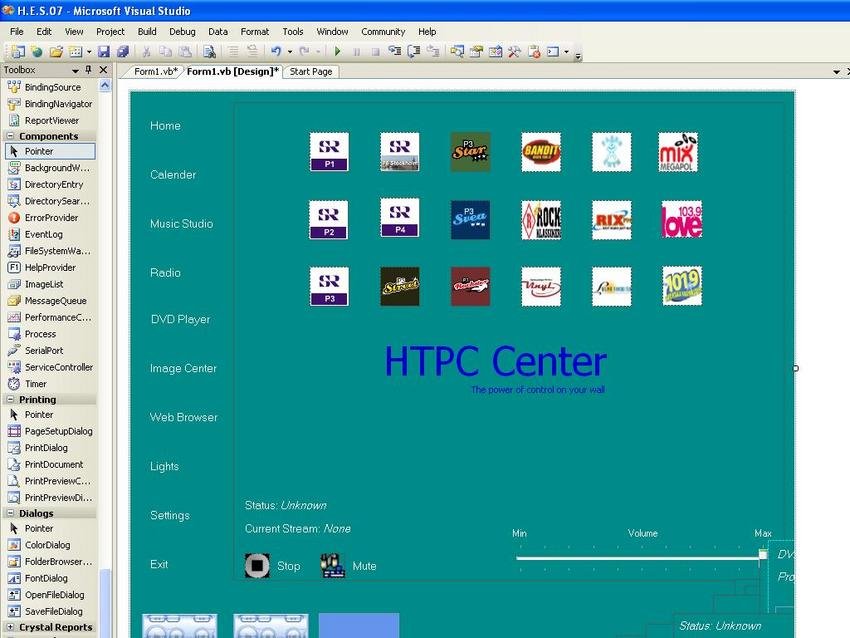This screenshot has height=638, width=850.
Task: Click the Exit label on the form
Action: (159, 564)
